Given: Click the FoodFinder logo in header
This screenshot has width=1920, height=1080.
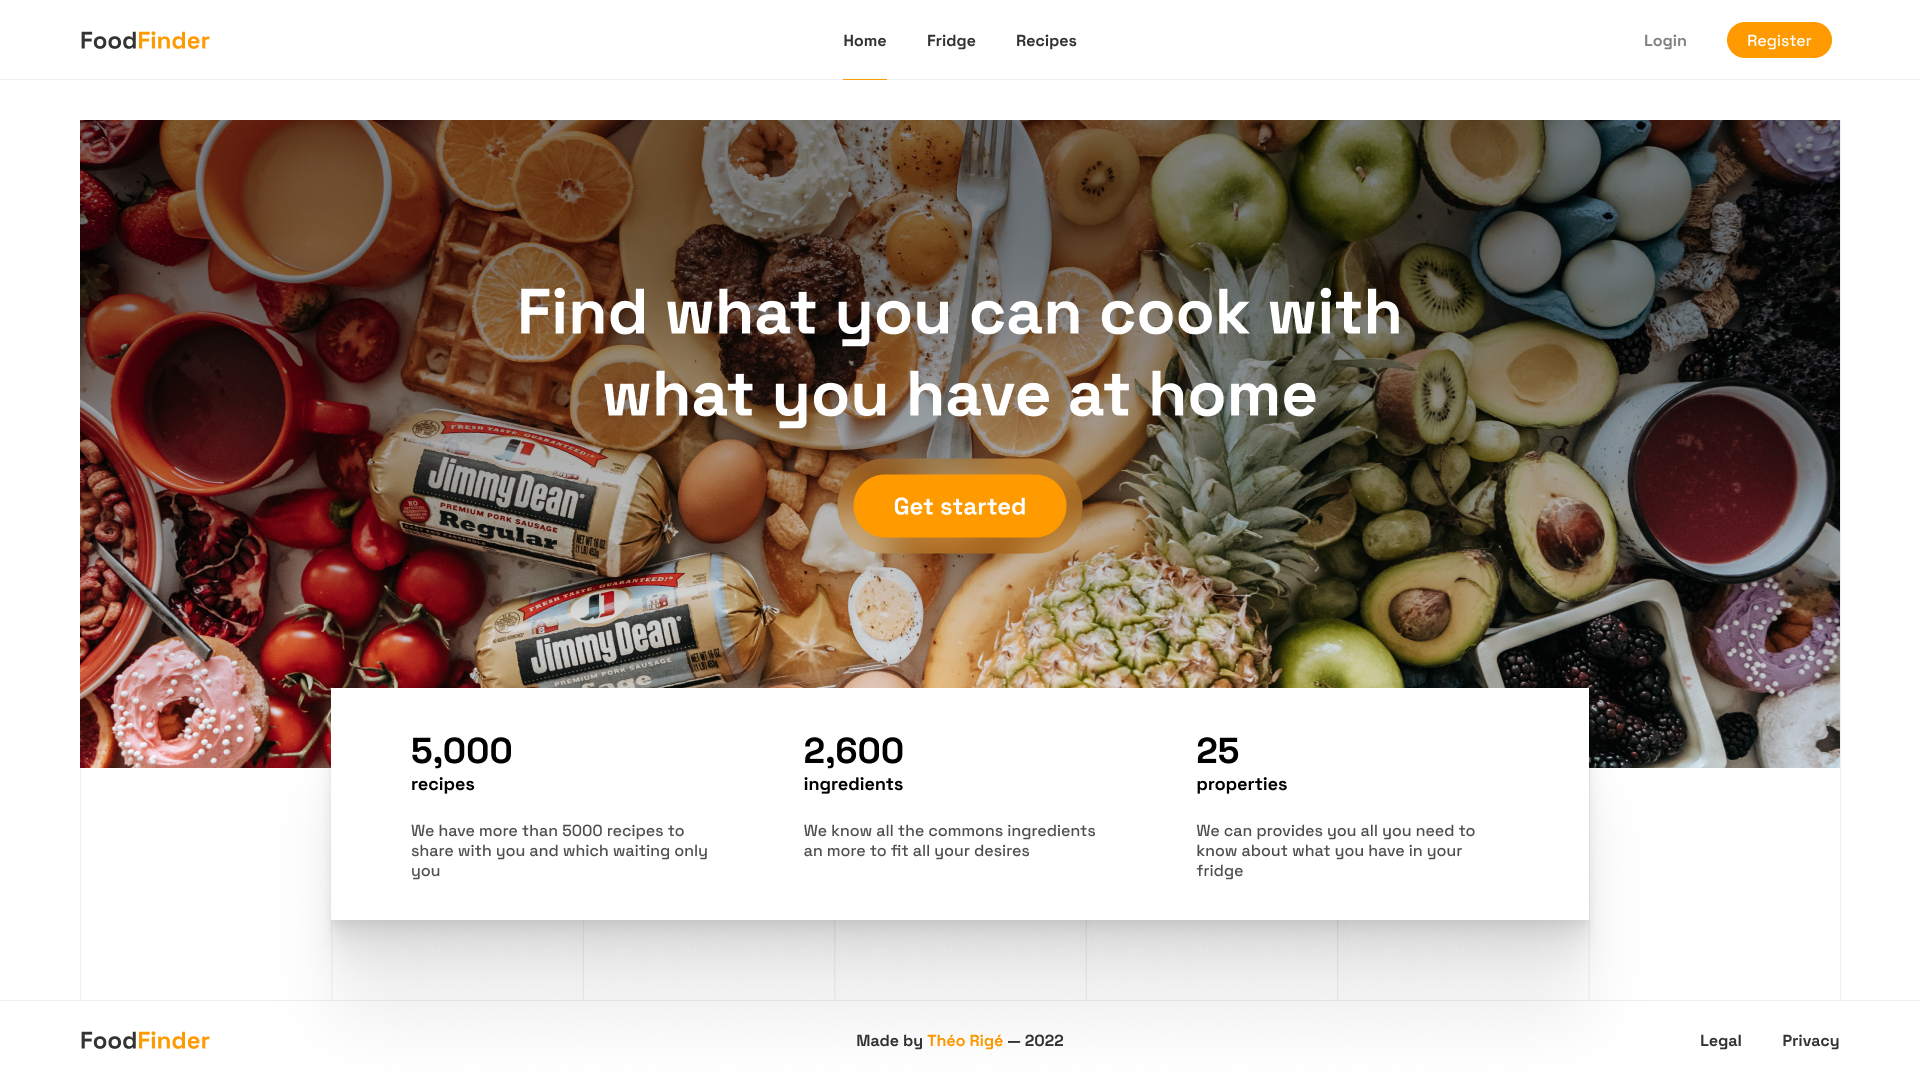Looking at the screenshot, I should [145, 40].
